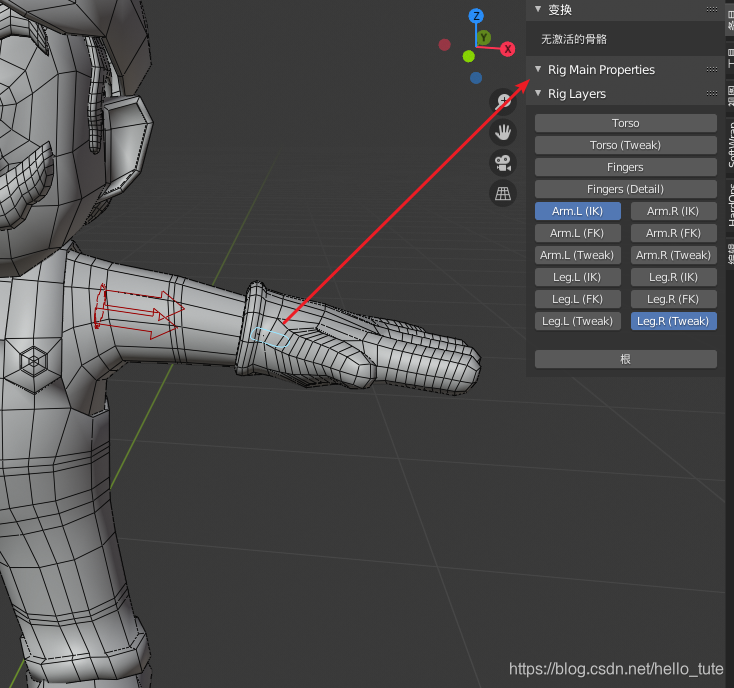Select the light blue hand bone control
Viewport: 734px width, 688px height.
pyautogui.click(x=270, y=337)
